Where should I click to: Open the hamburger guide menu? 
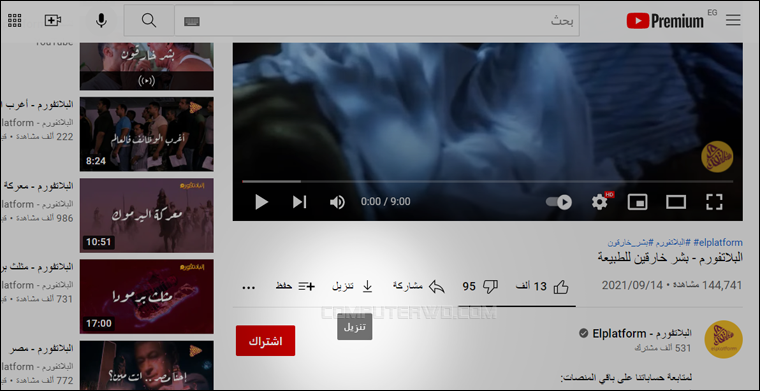pyautogui.click(x=733, y=20)
